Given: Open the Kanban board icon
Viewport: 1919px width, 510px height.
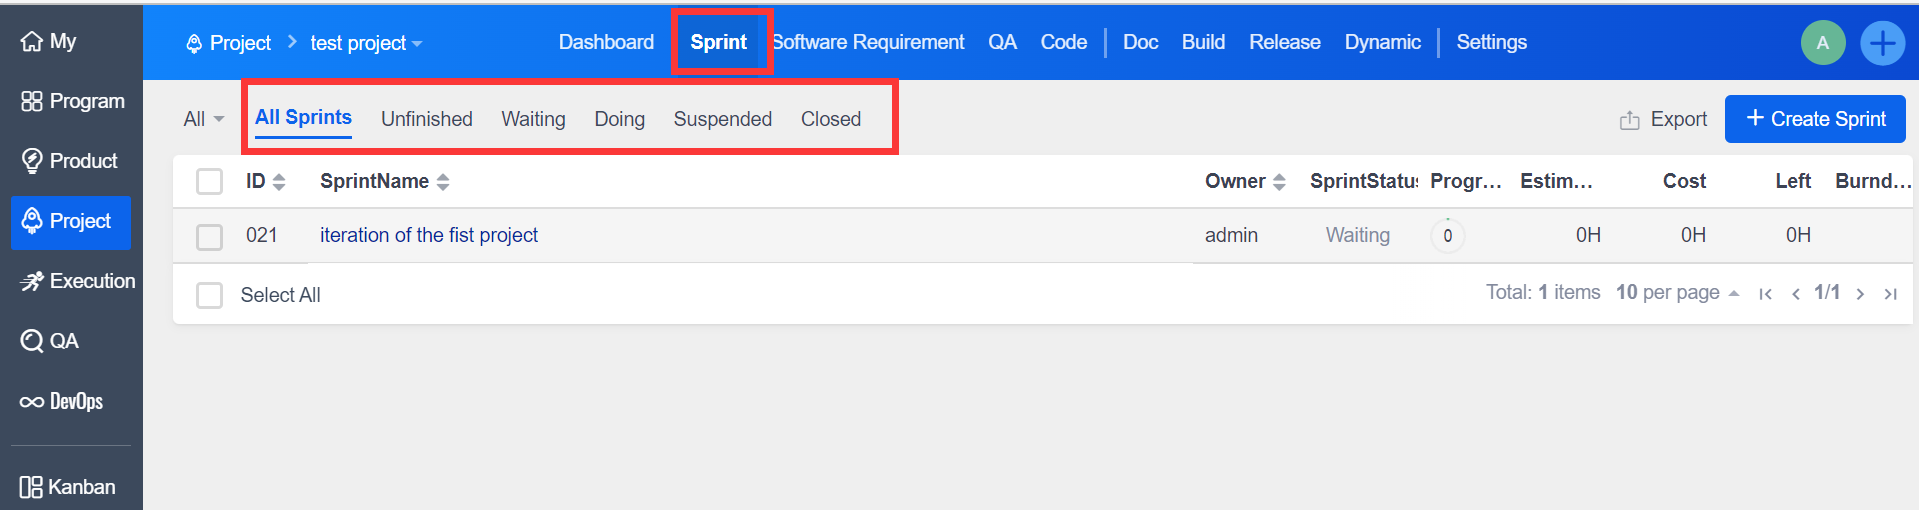Looking at the screenshot, I should tap(31, 487).
